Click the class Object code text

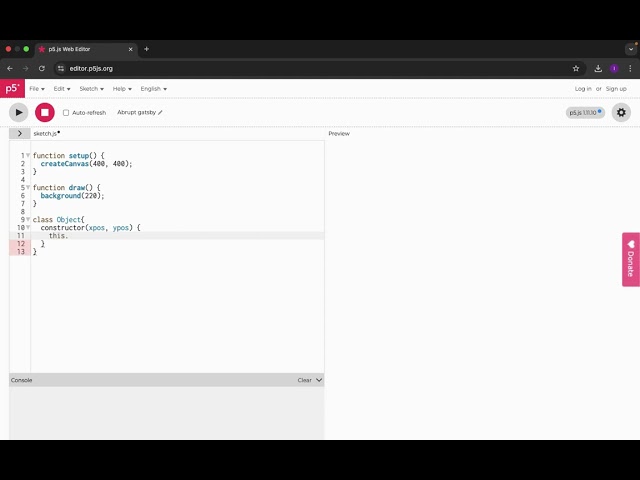[x=58, y=220]
